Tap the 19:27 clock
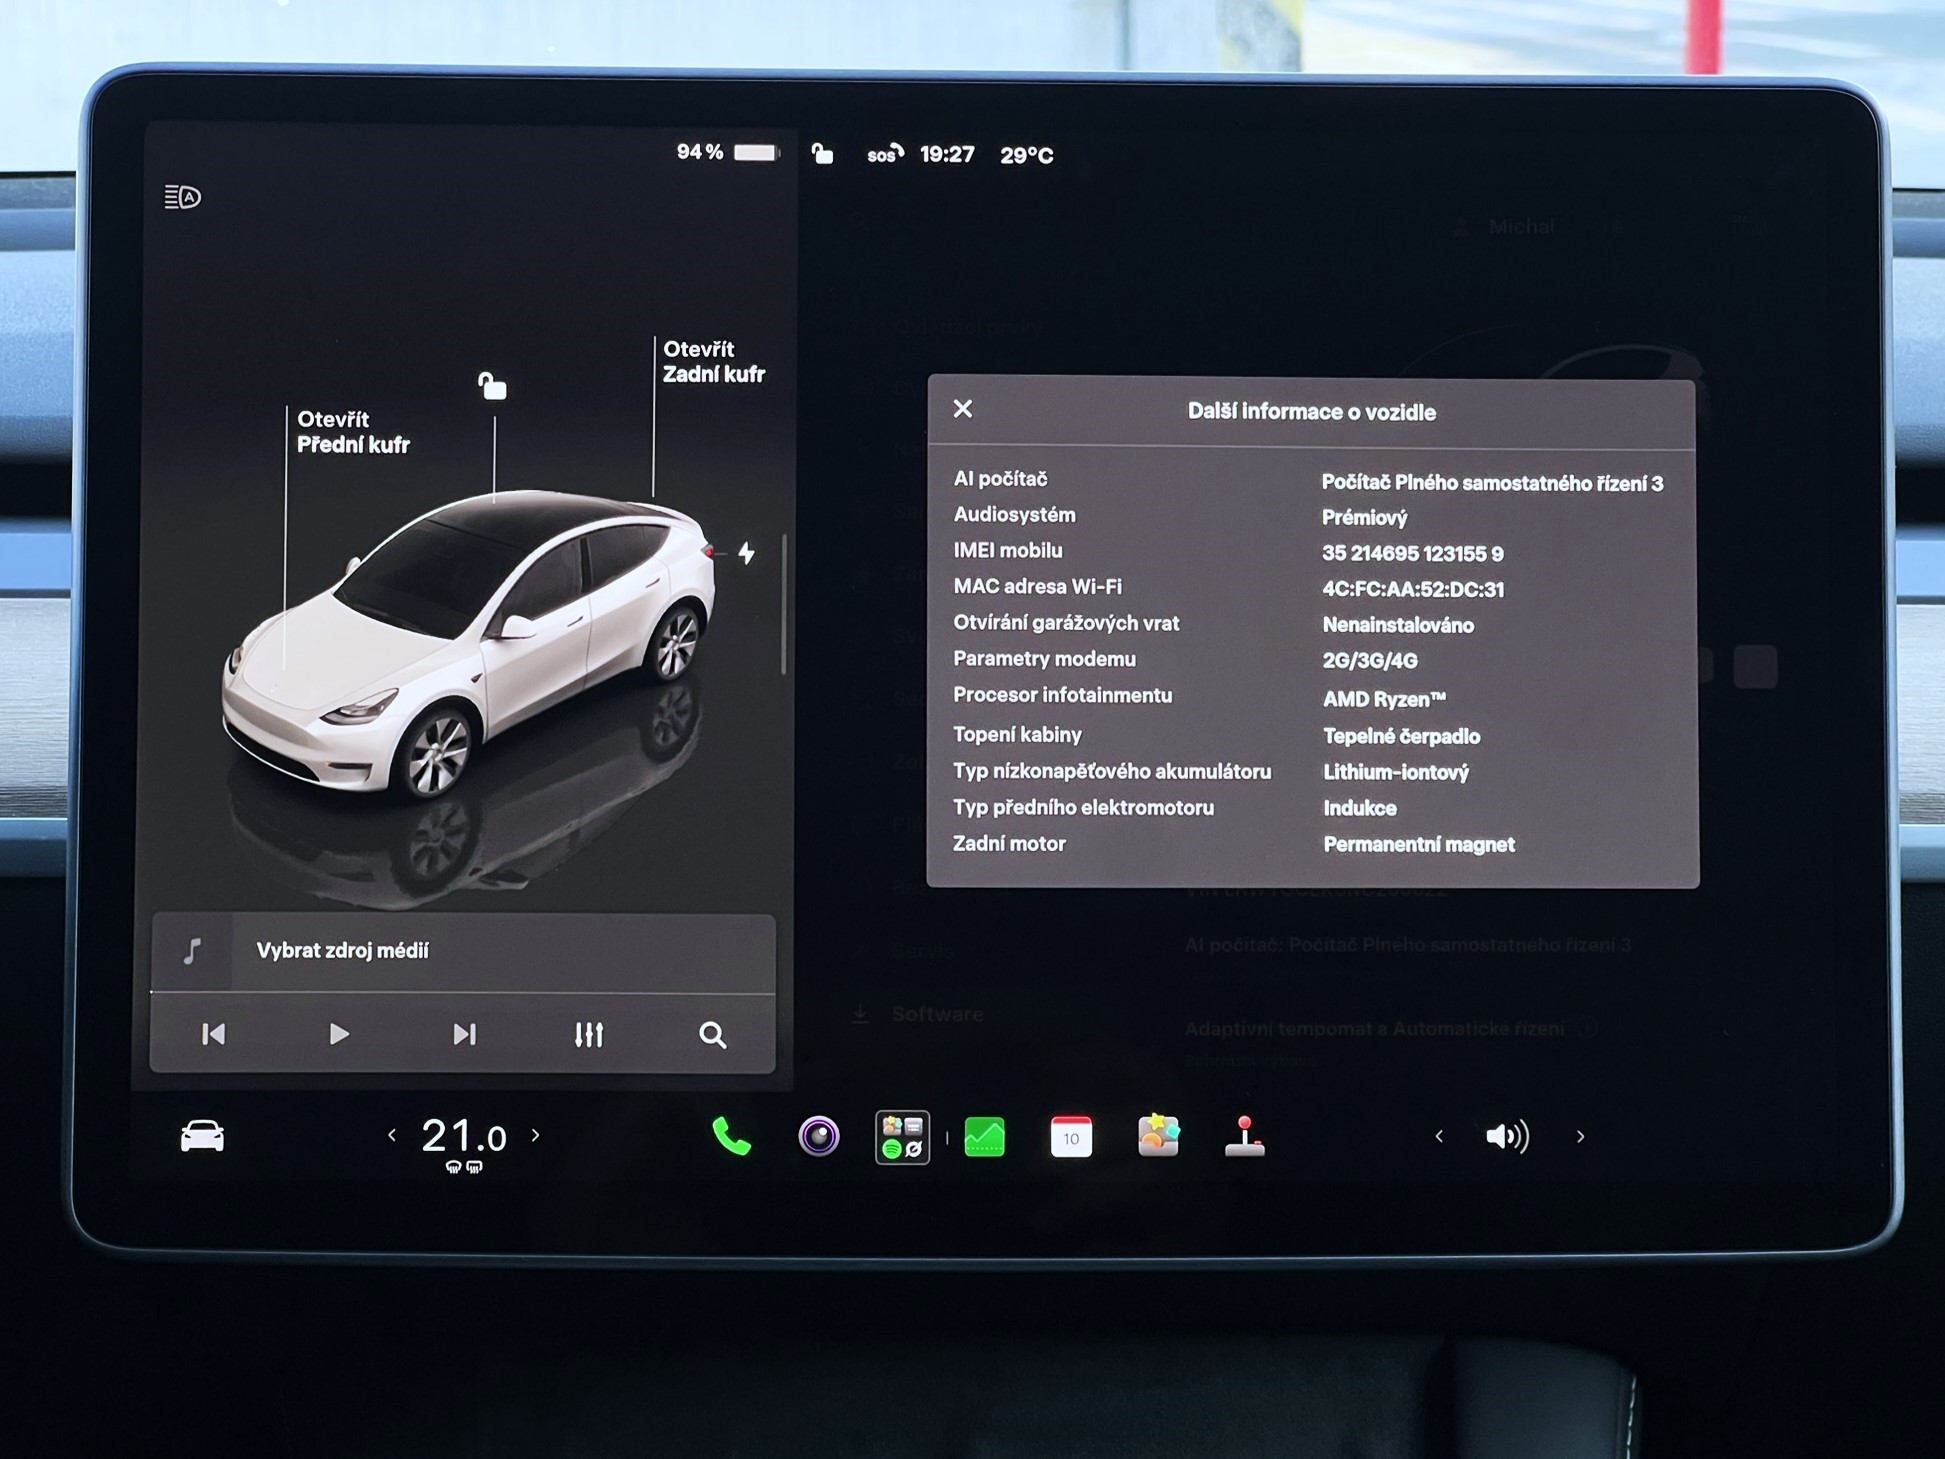Screen dimensions: 1945x1459 (947, 154)
